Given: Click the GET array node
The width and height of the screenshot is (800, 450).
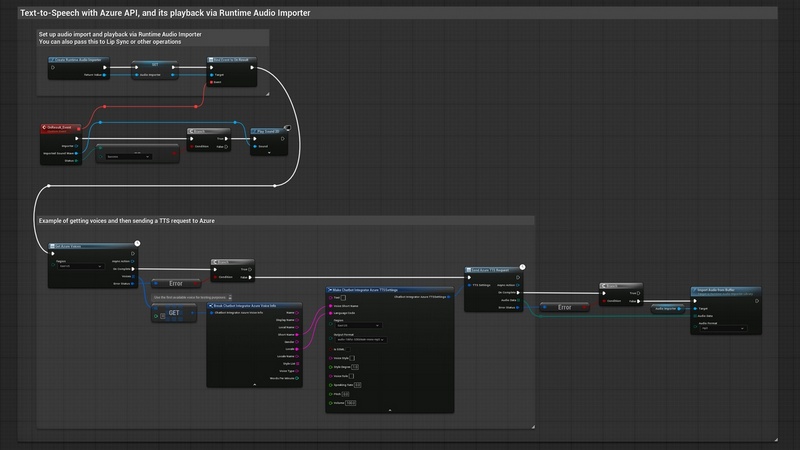Looking at the screenshot, I should (174, 313).
